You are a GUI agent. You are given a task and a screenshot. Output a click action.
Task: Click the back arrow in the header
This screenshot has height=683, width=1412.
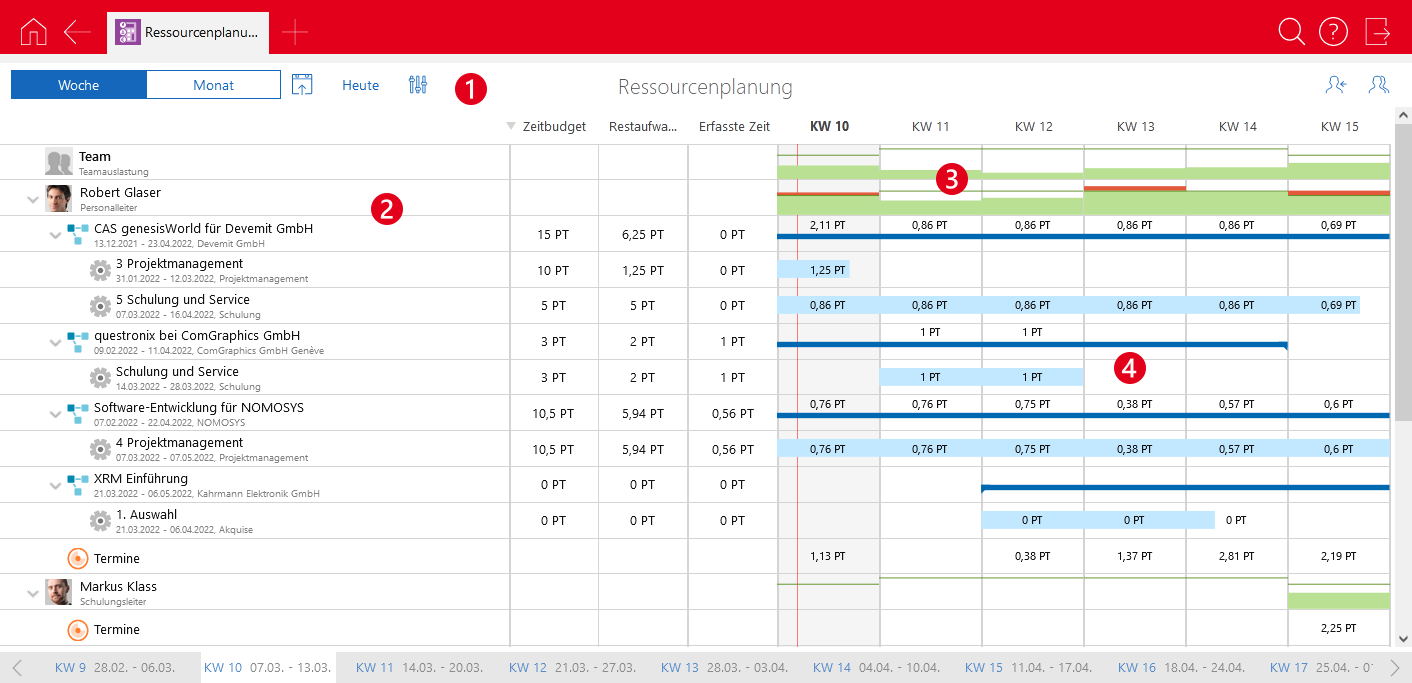click(77, 31)
